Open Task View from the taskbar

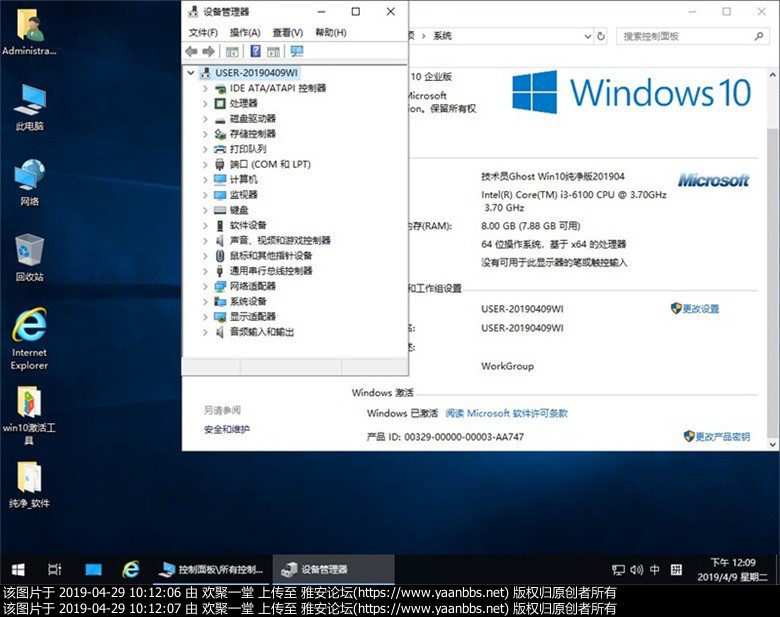(55, 569)
